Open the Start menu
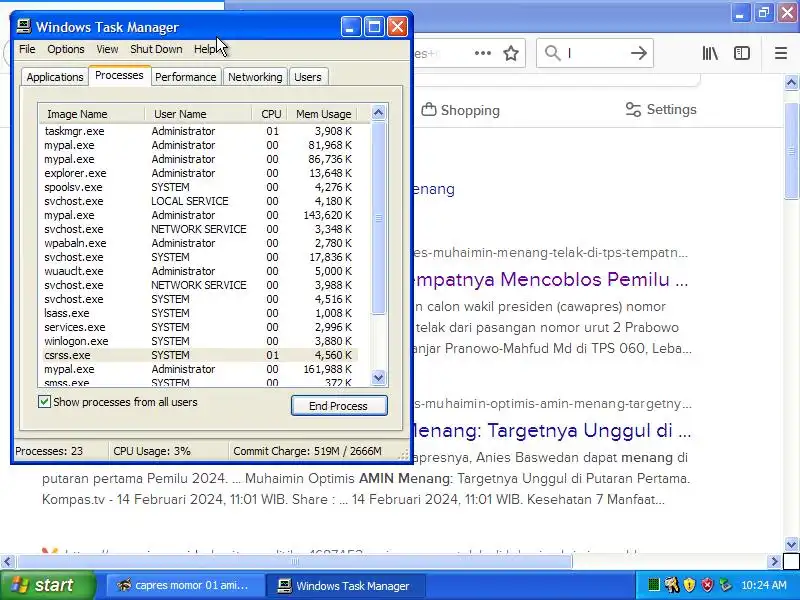The image size is (800, 600). click(47, 585)
